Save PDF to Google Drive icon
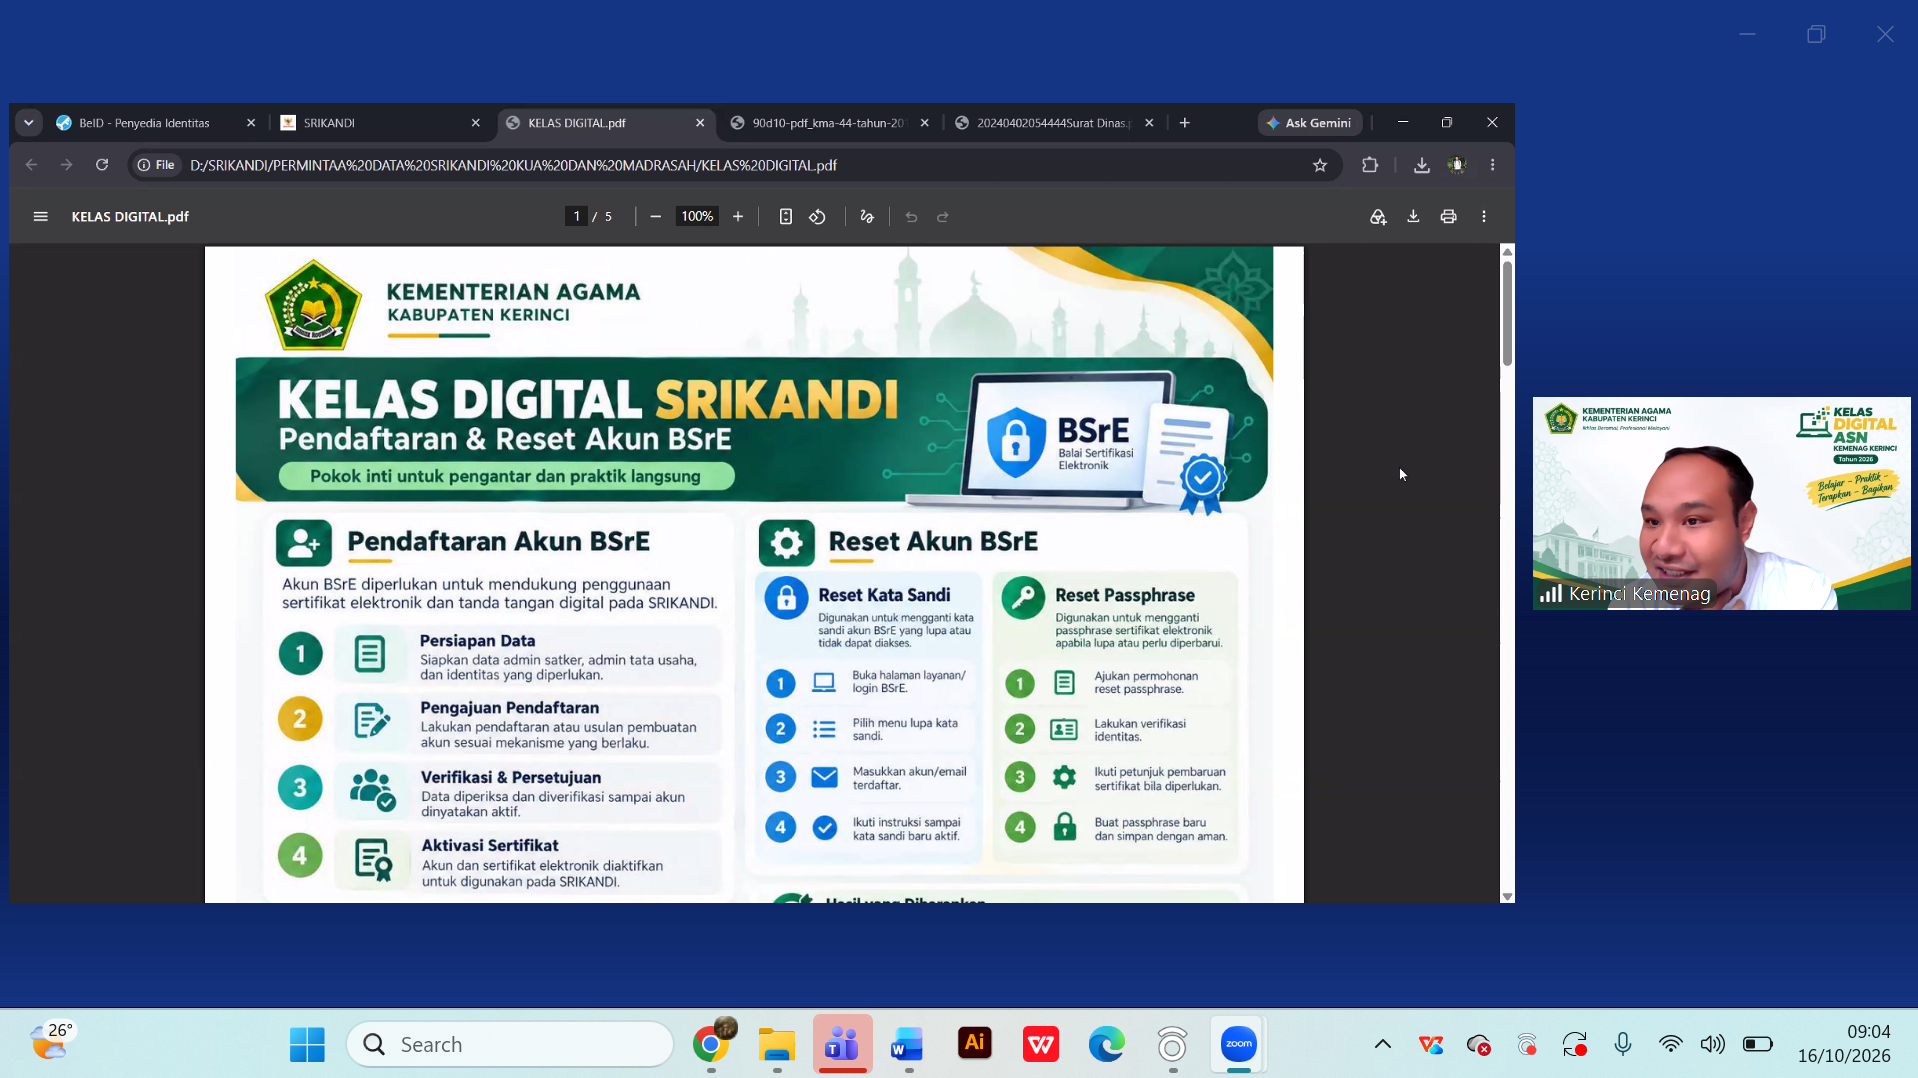Viewport: 1918px width, 1078px height. tap(1378, 216)
